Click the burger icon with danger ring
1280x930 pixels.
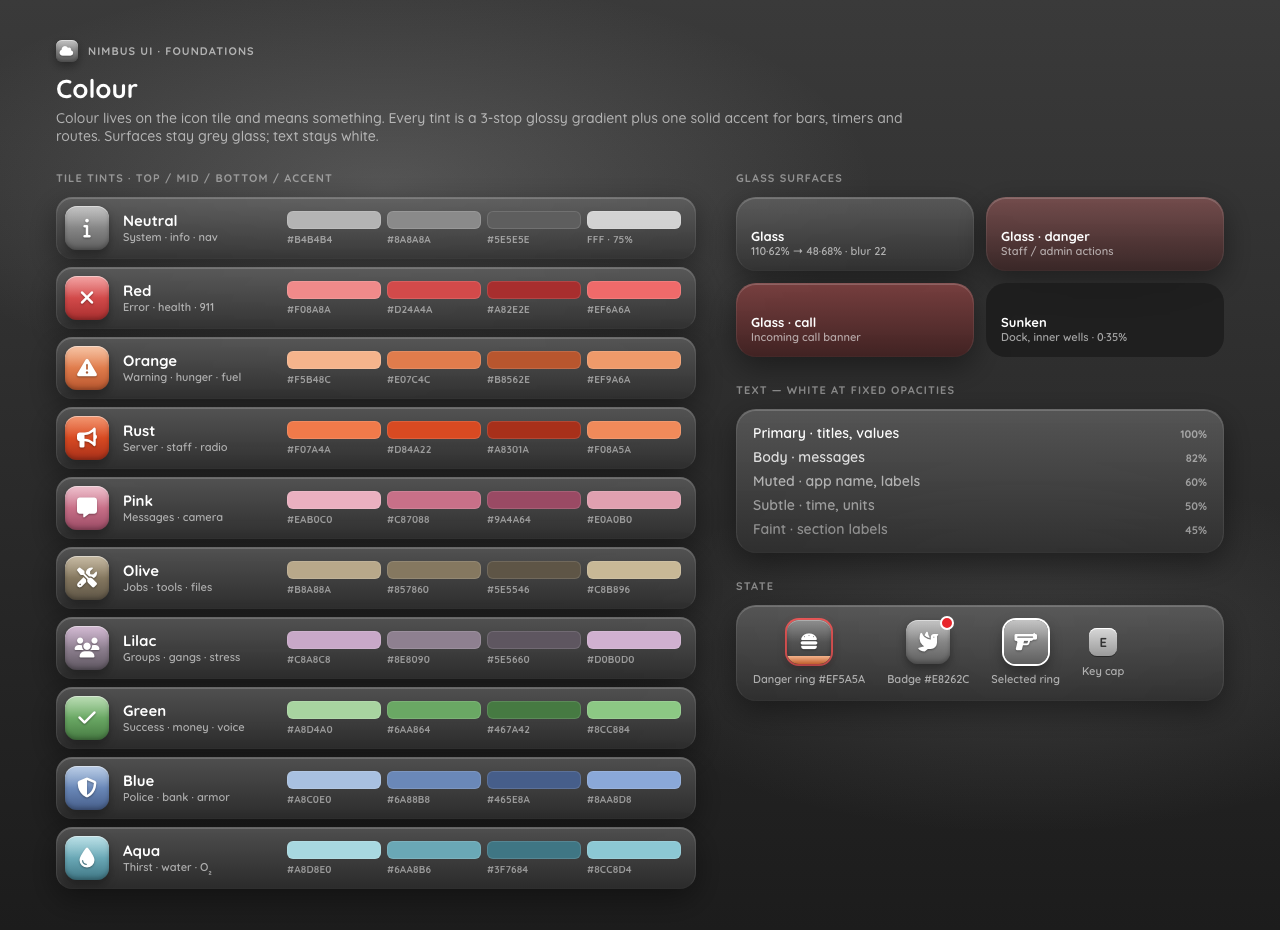(809, 642)
